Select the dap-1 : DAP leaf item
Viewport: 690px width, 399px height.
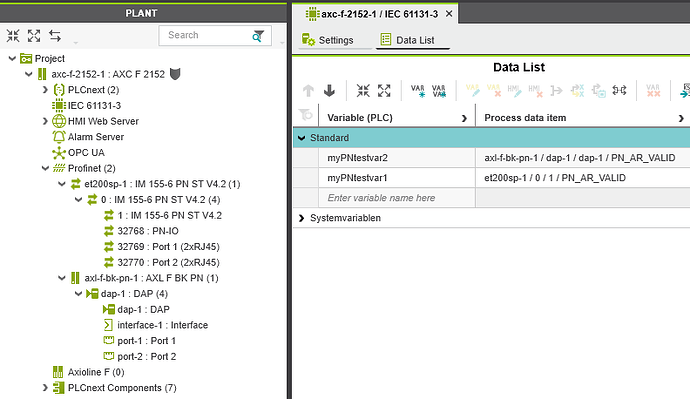pyautogui.click(x=143, y=310)
